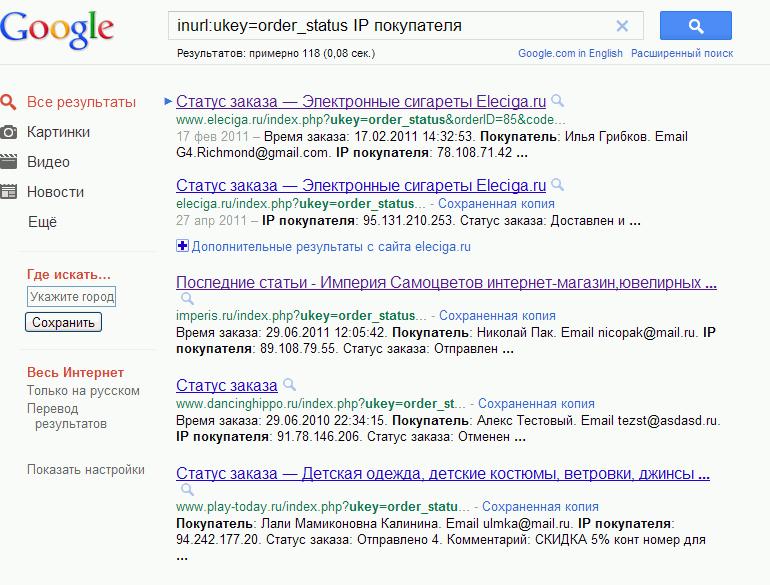Select Все результаты in the sidebar
The width and height of the screenshot is (770, 585).
pyautogui.click(x=82, y=102)
